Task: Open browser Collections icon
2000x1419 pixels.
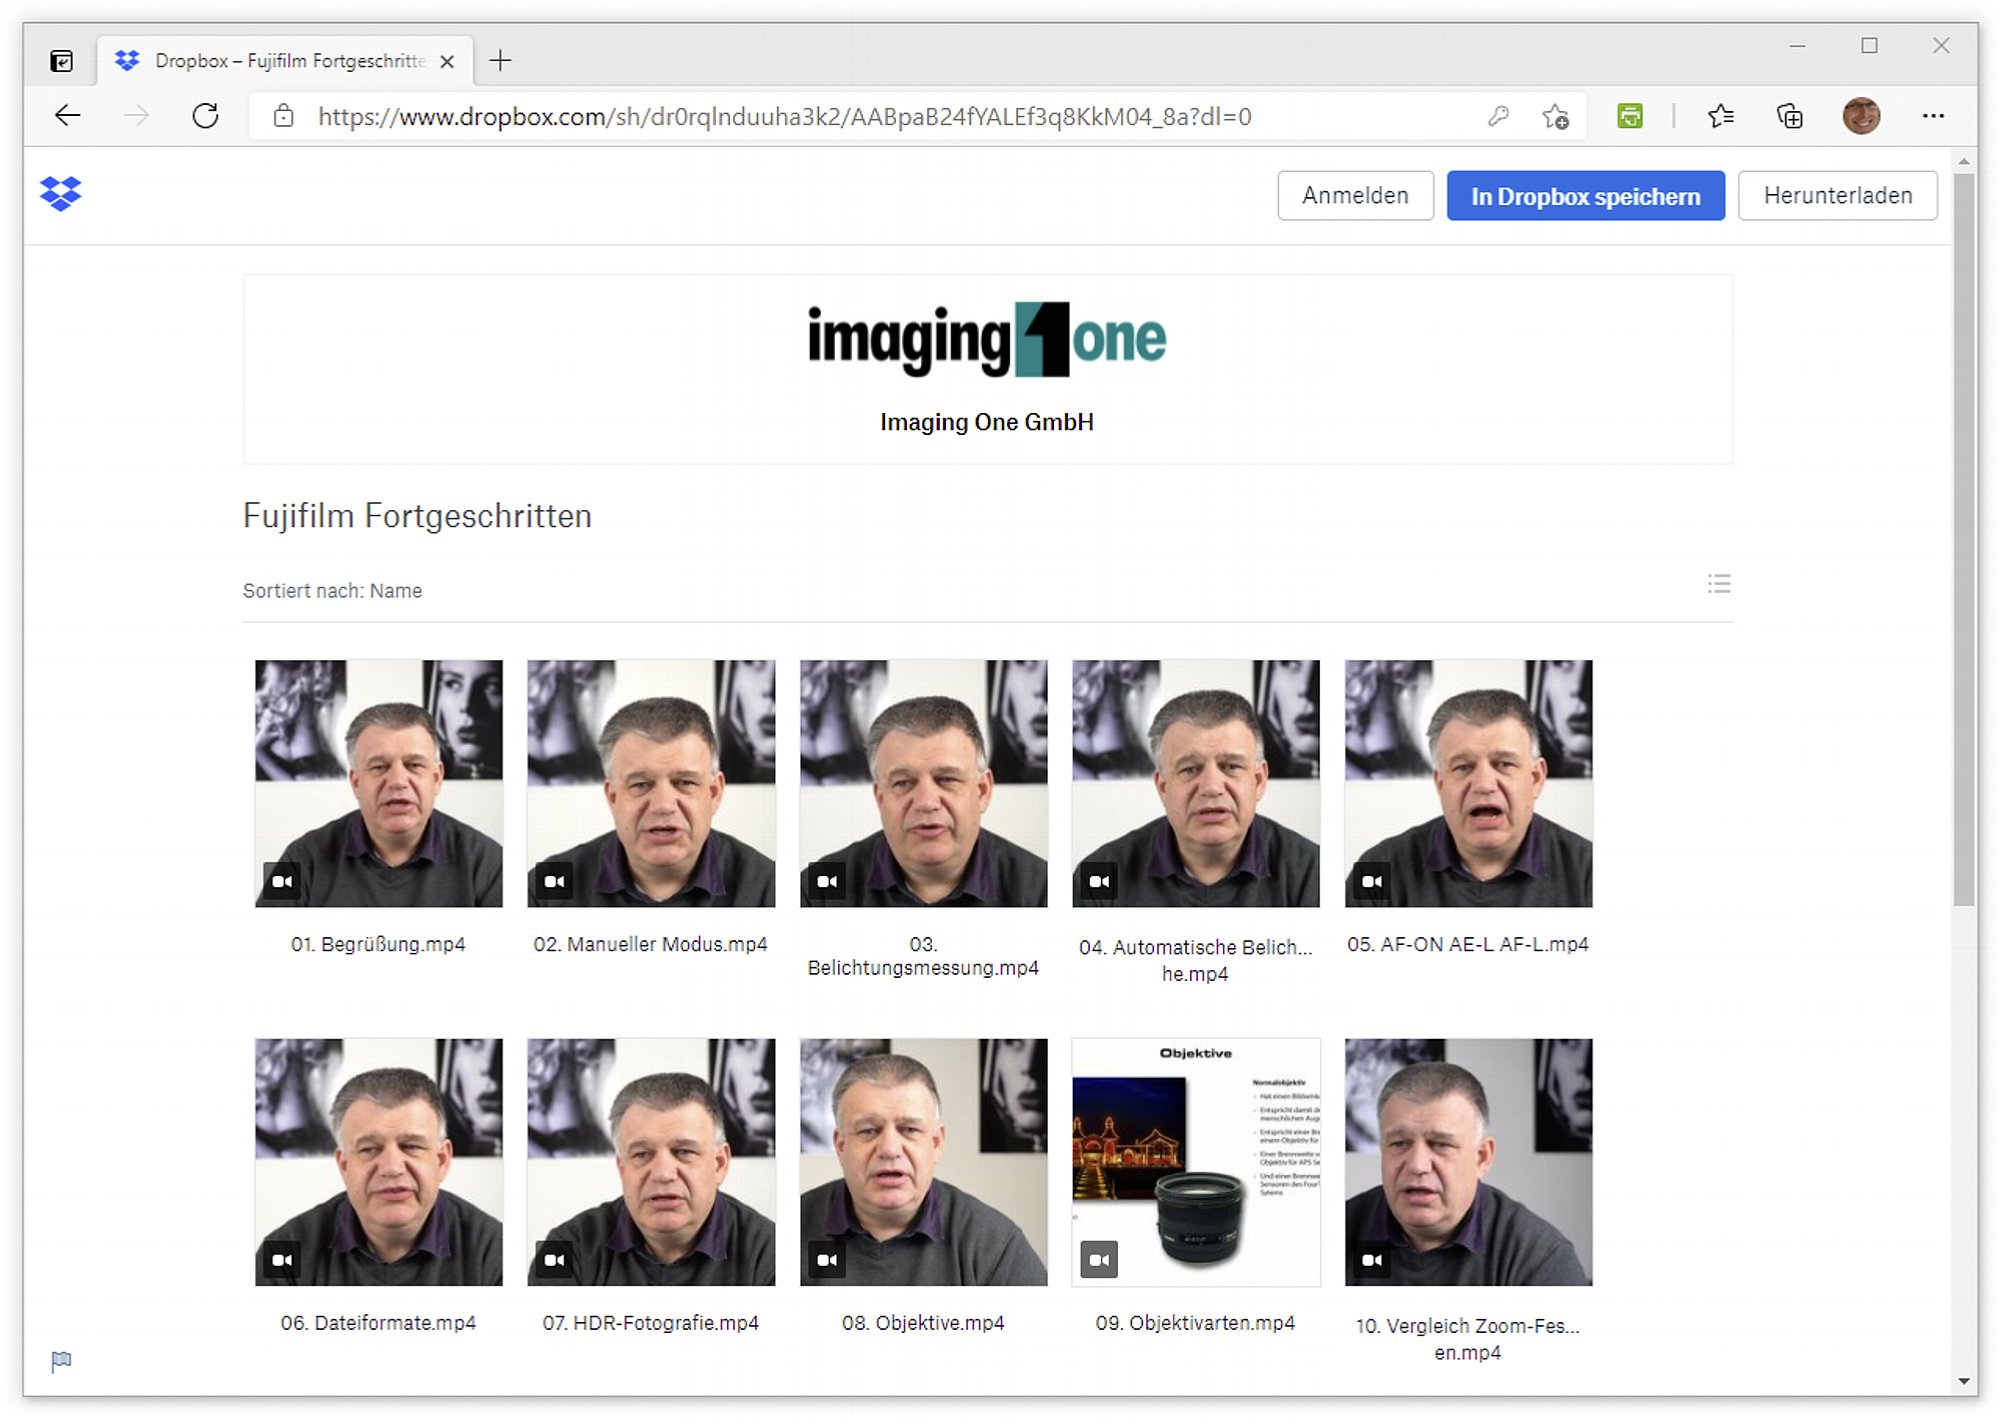Action: [1789, 116]
